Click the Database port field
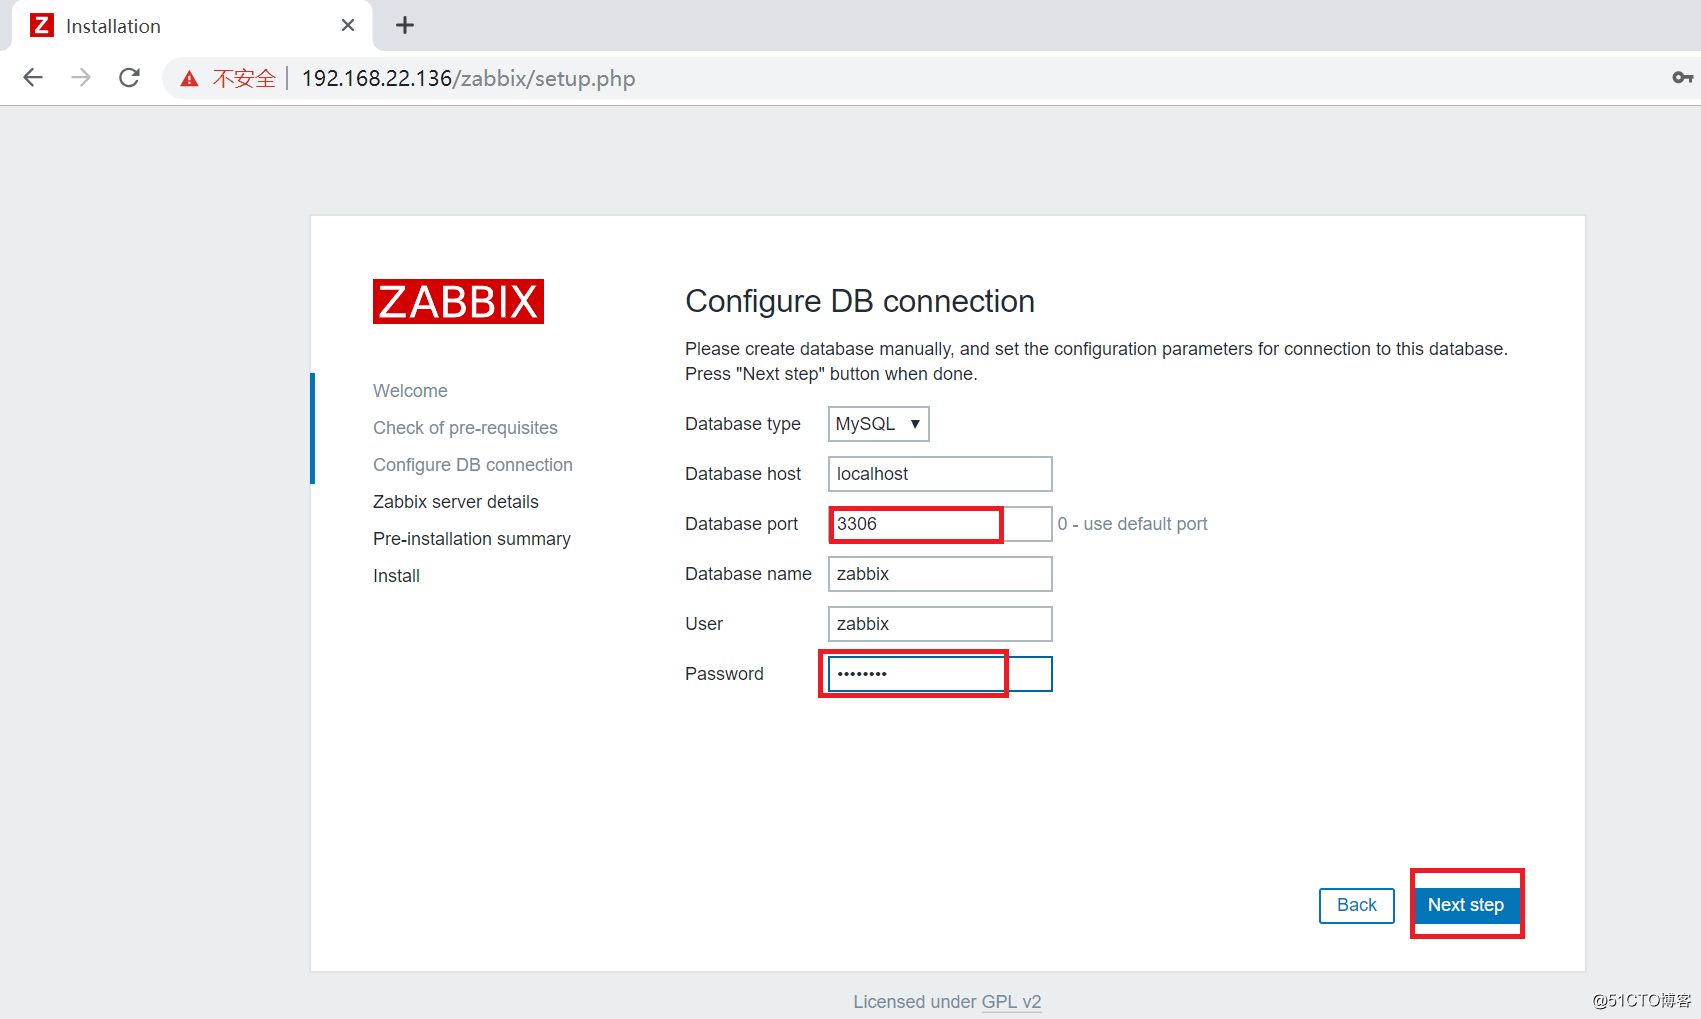Screen dimensions: 1701x1019 940,524
